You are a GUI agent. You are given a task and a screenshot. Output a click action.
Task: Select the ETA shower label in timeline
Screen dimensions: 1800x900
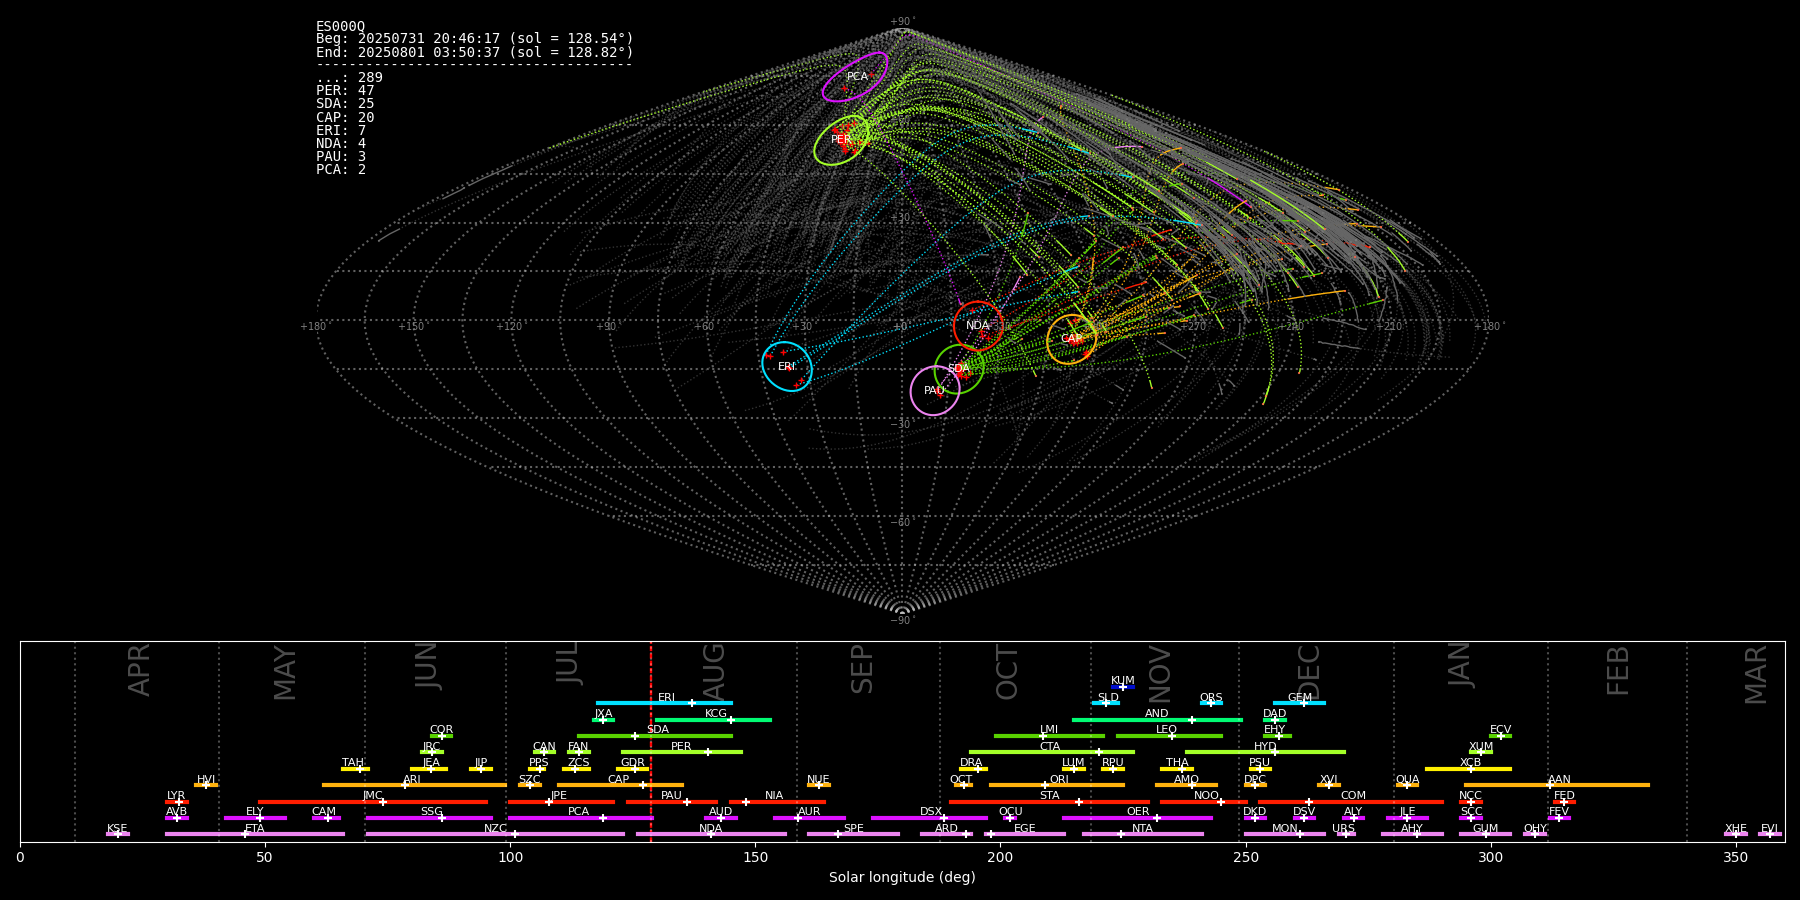tap(255, 829)
